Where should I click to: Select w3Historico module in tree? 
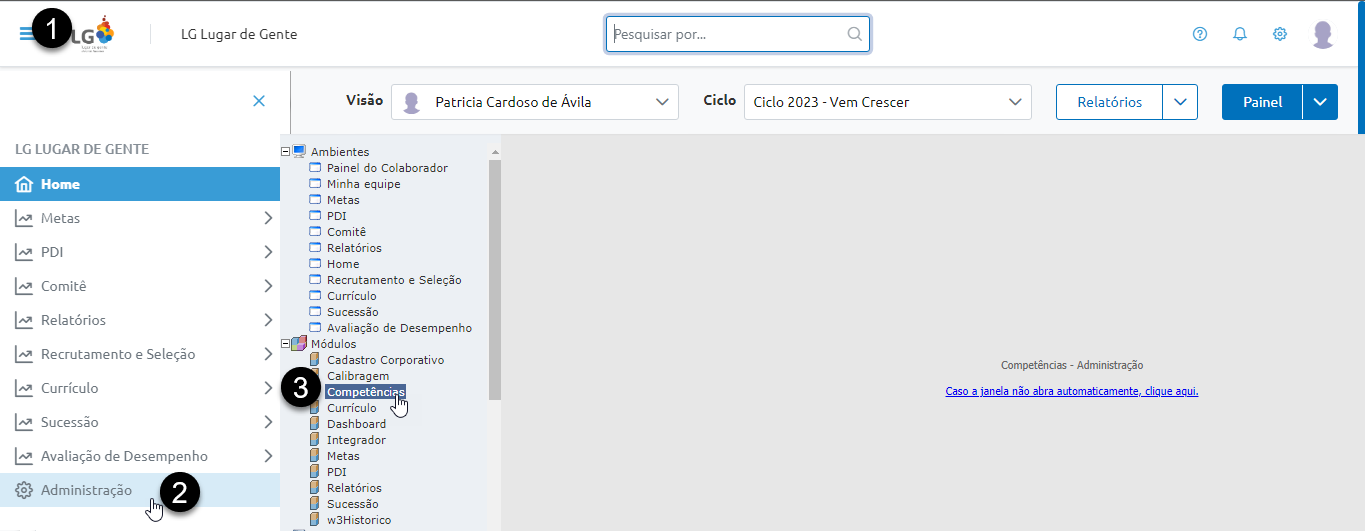tap(359, 520)
